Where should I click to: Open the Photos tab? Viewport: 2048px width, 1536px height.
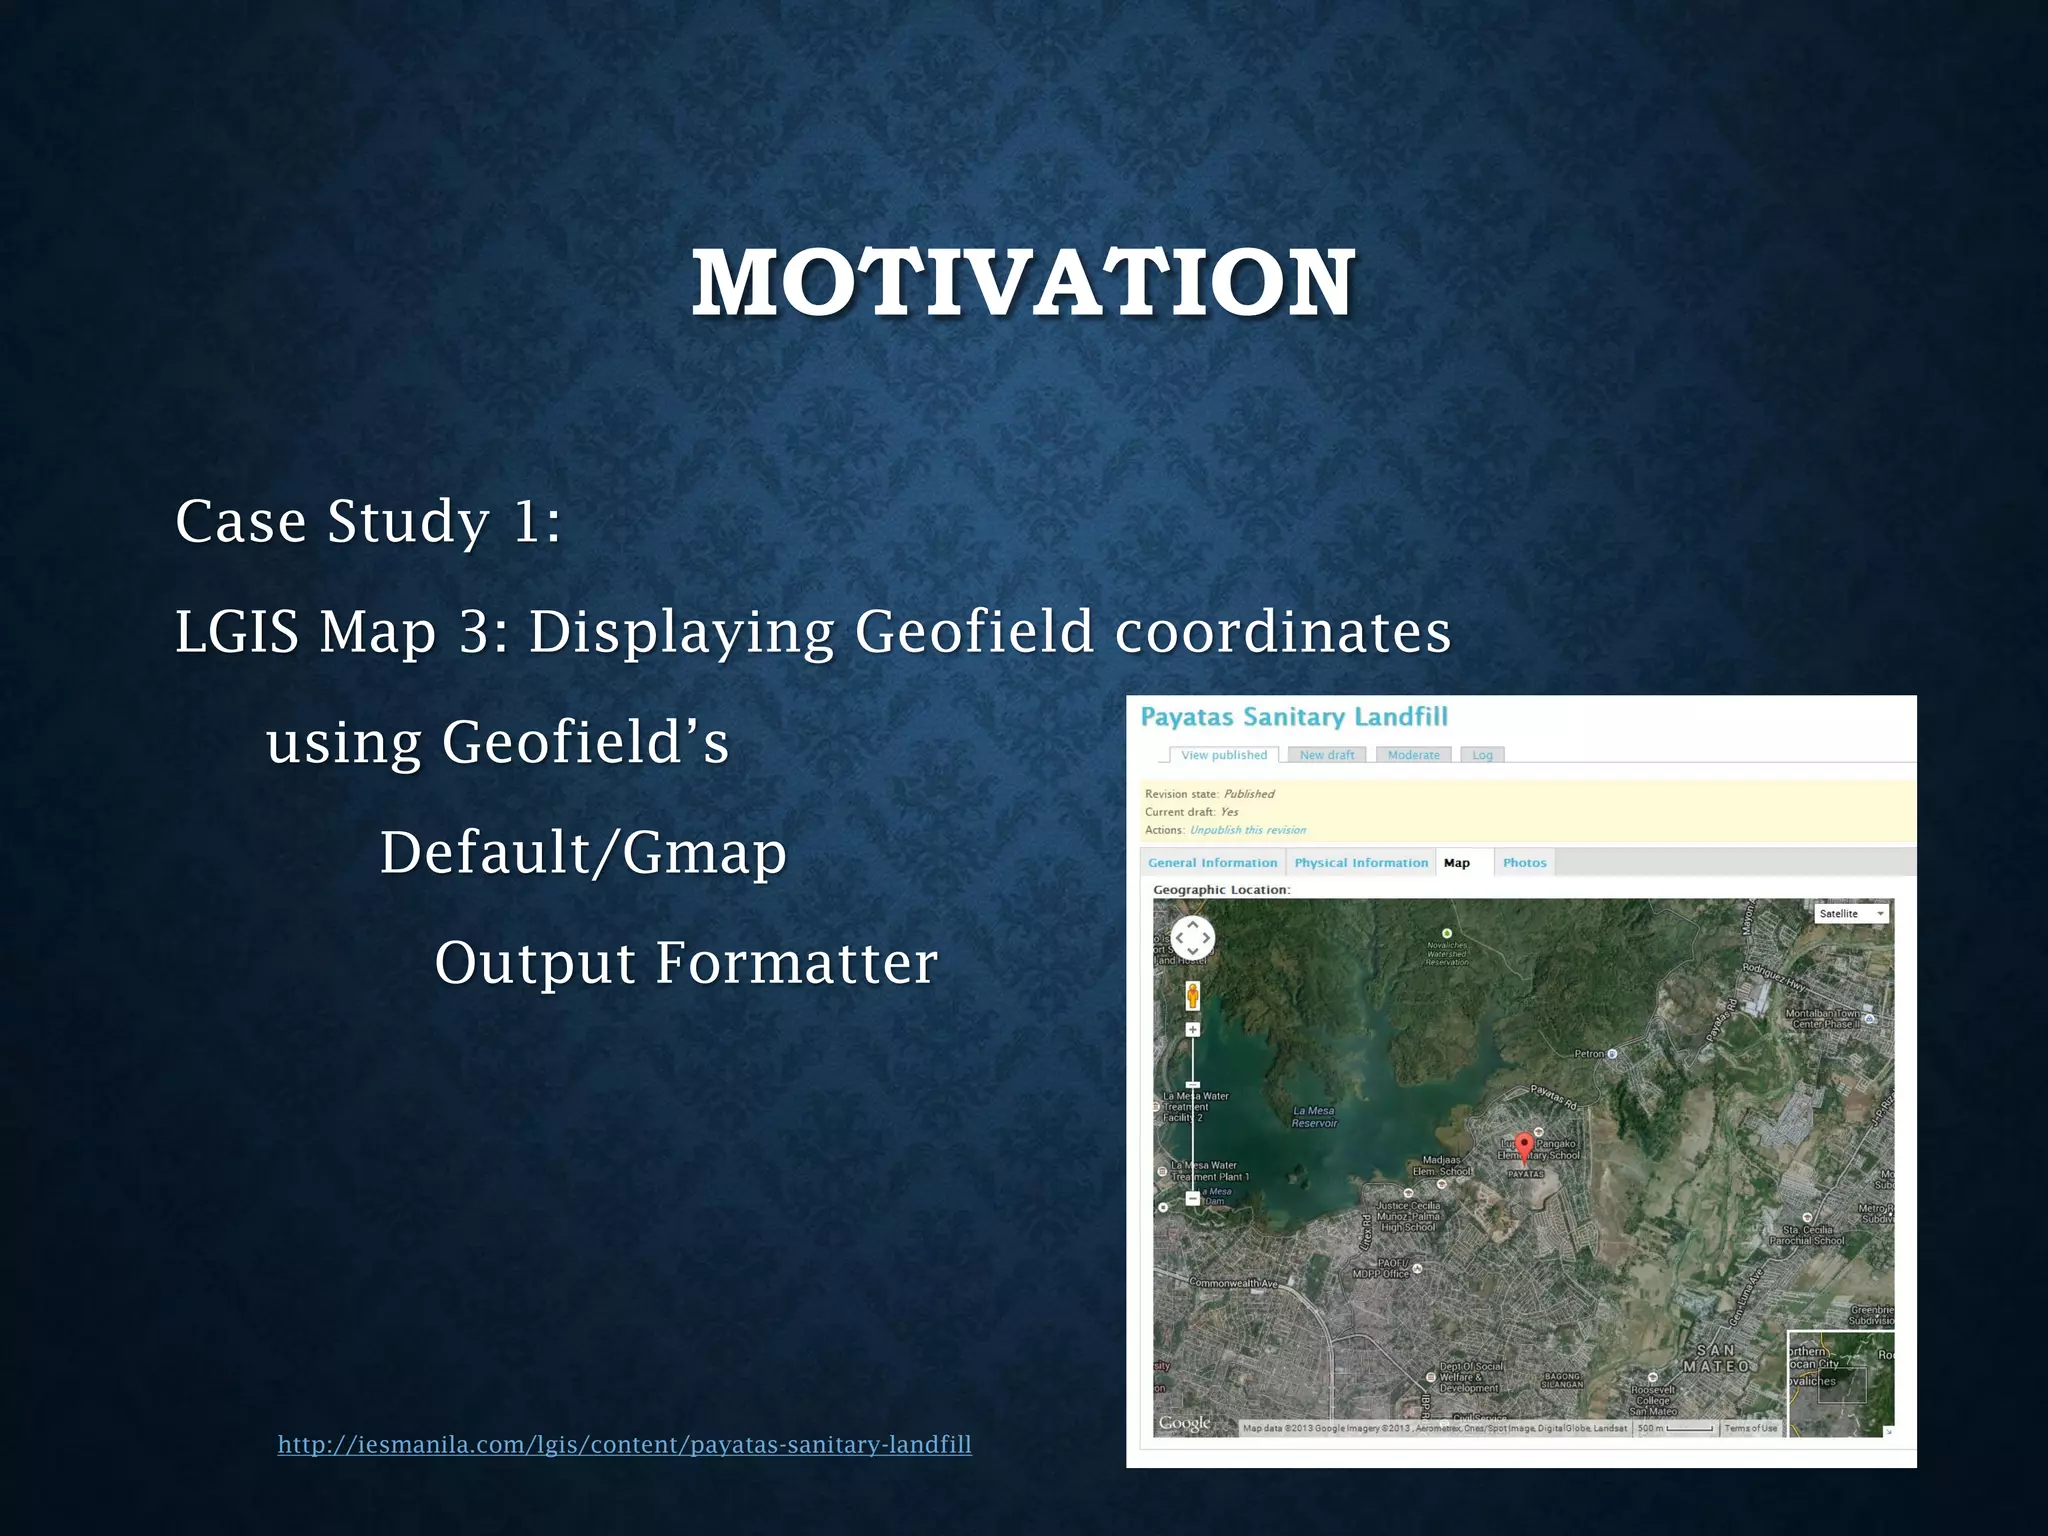1524,863
